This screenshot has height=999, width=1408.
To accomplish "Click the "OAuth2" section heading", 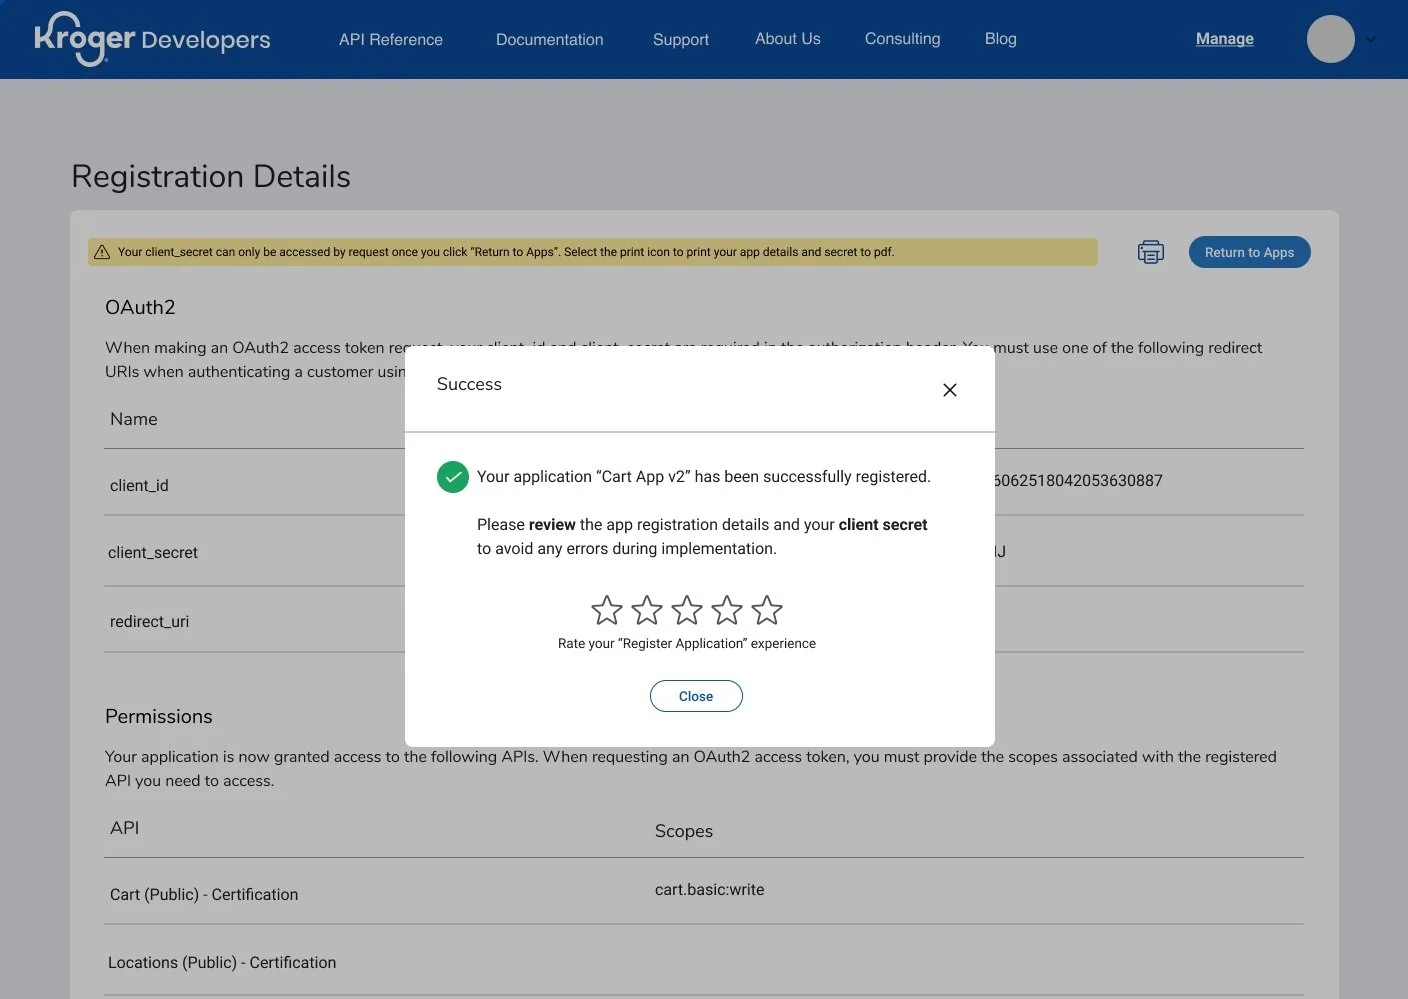I will pos(140,307).
